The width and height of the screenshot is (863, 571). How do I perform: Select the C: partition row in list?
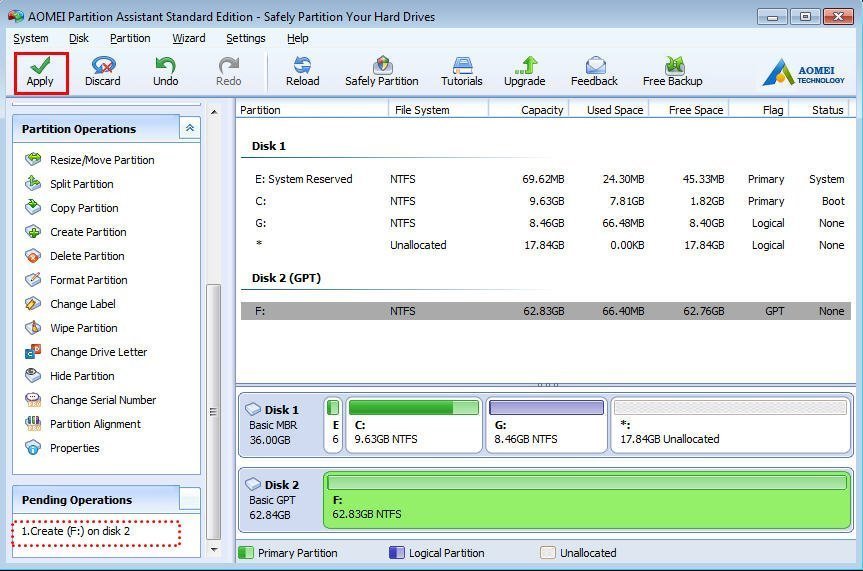tap(545, 201)
